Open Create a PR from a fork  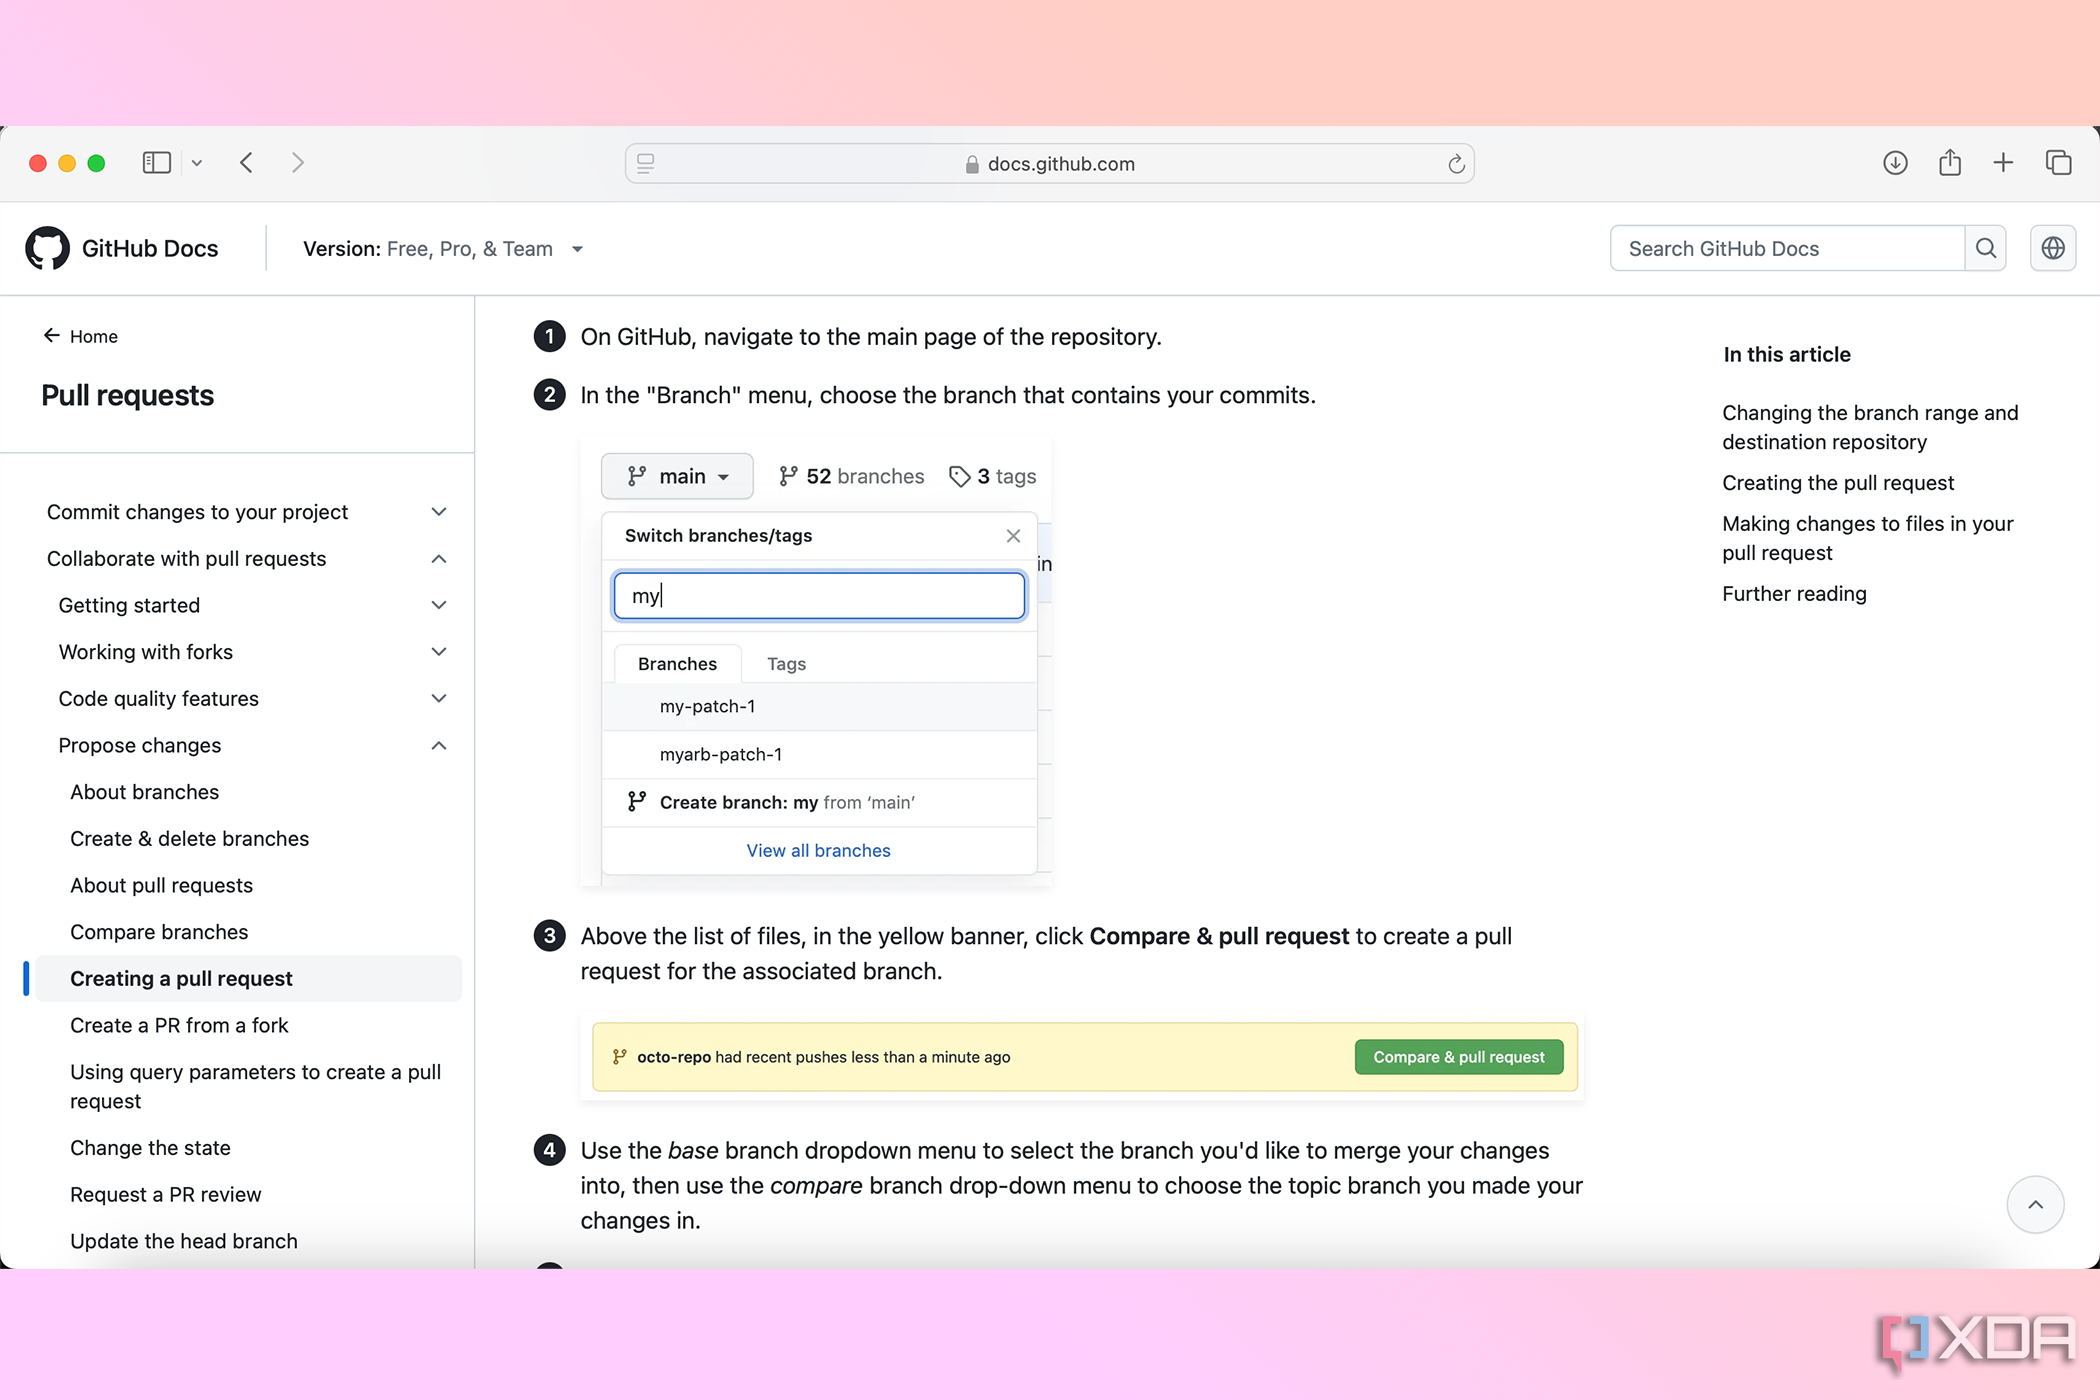click(179, 1025)
